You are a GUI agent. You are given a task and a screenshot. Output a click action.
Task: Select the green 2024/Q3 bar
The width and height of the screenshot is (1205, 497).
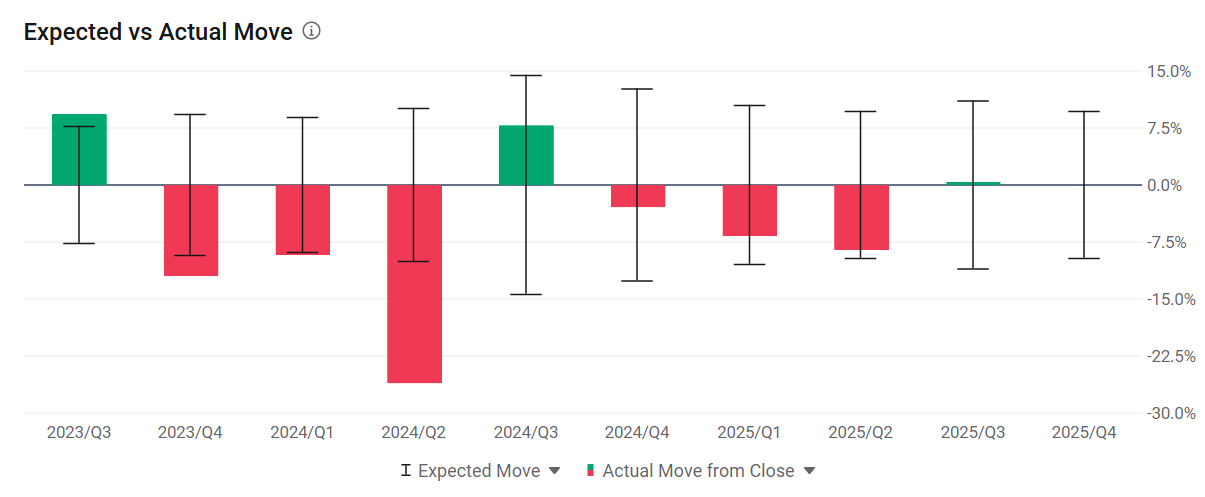(x=526, y=155)
